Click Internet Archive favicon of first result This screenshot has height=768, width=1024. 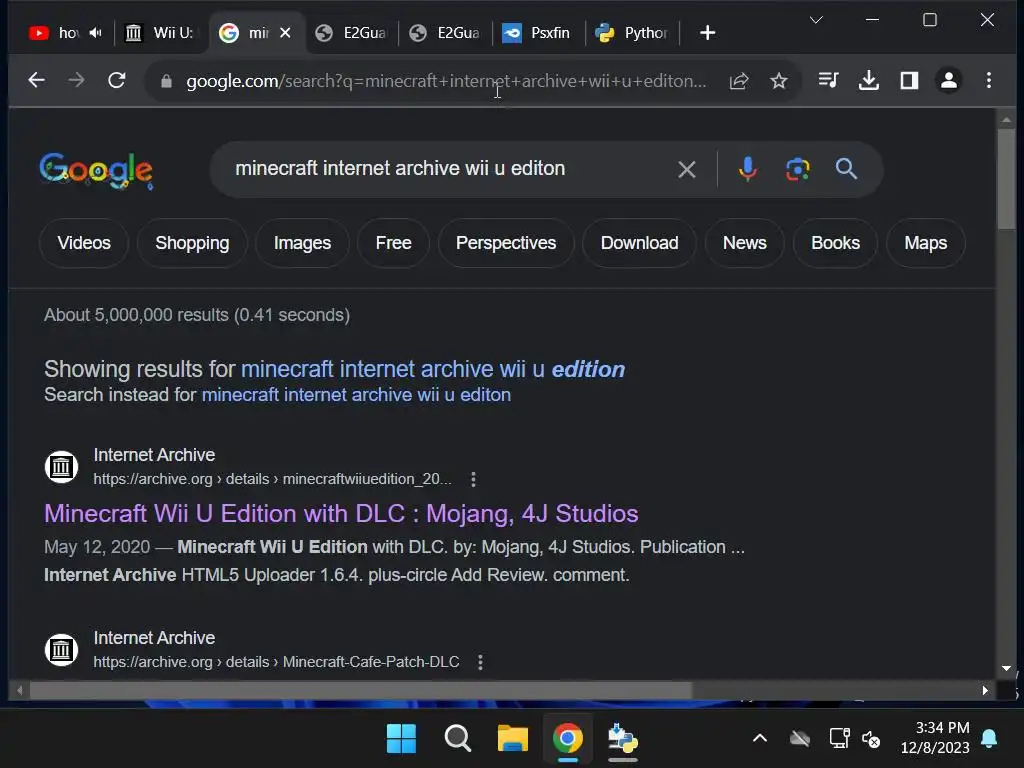pos(61,467)
